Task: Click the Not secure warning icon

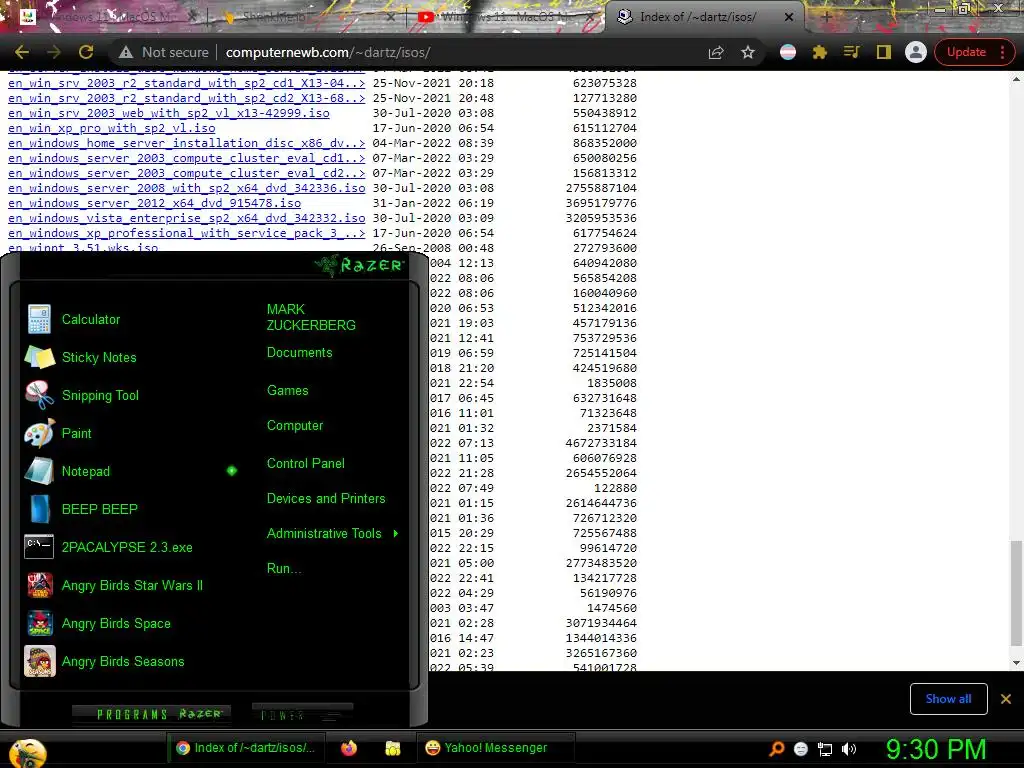Action: pyautogui.click(x=126, y=52)
